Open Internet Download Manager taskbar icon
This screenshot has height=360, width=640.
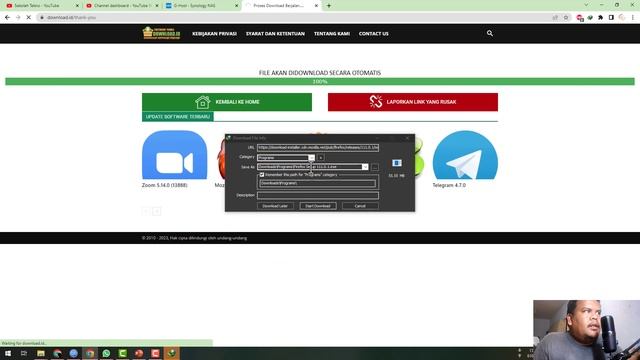click(172, 353)
